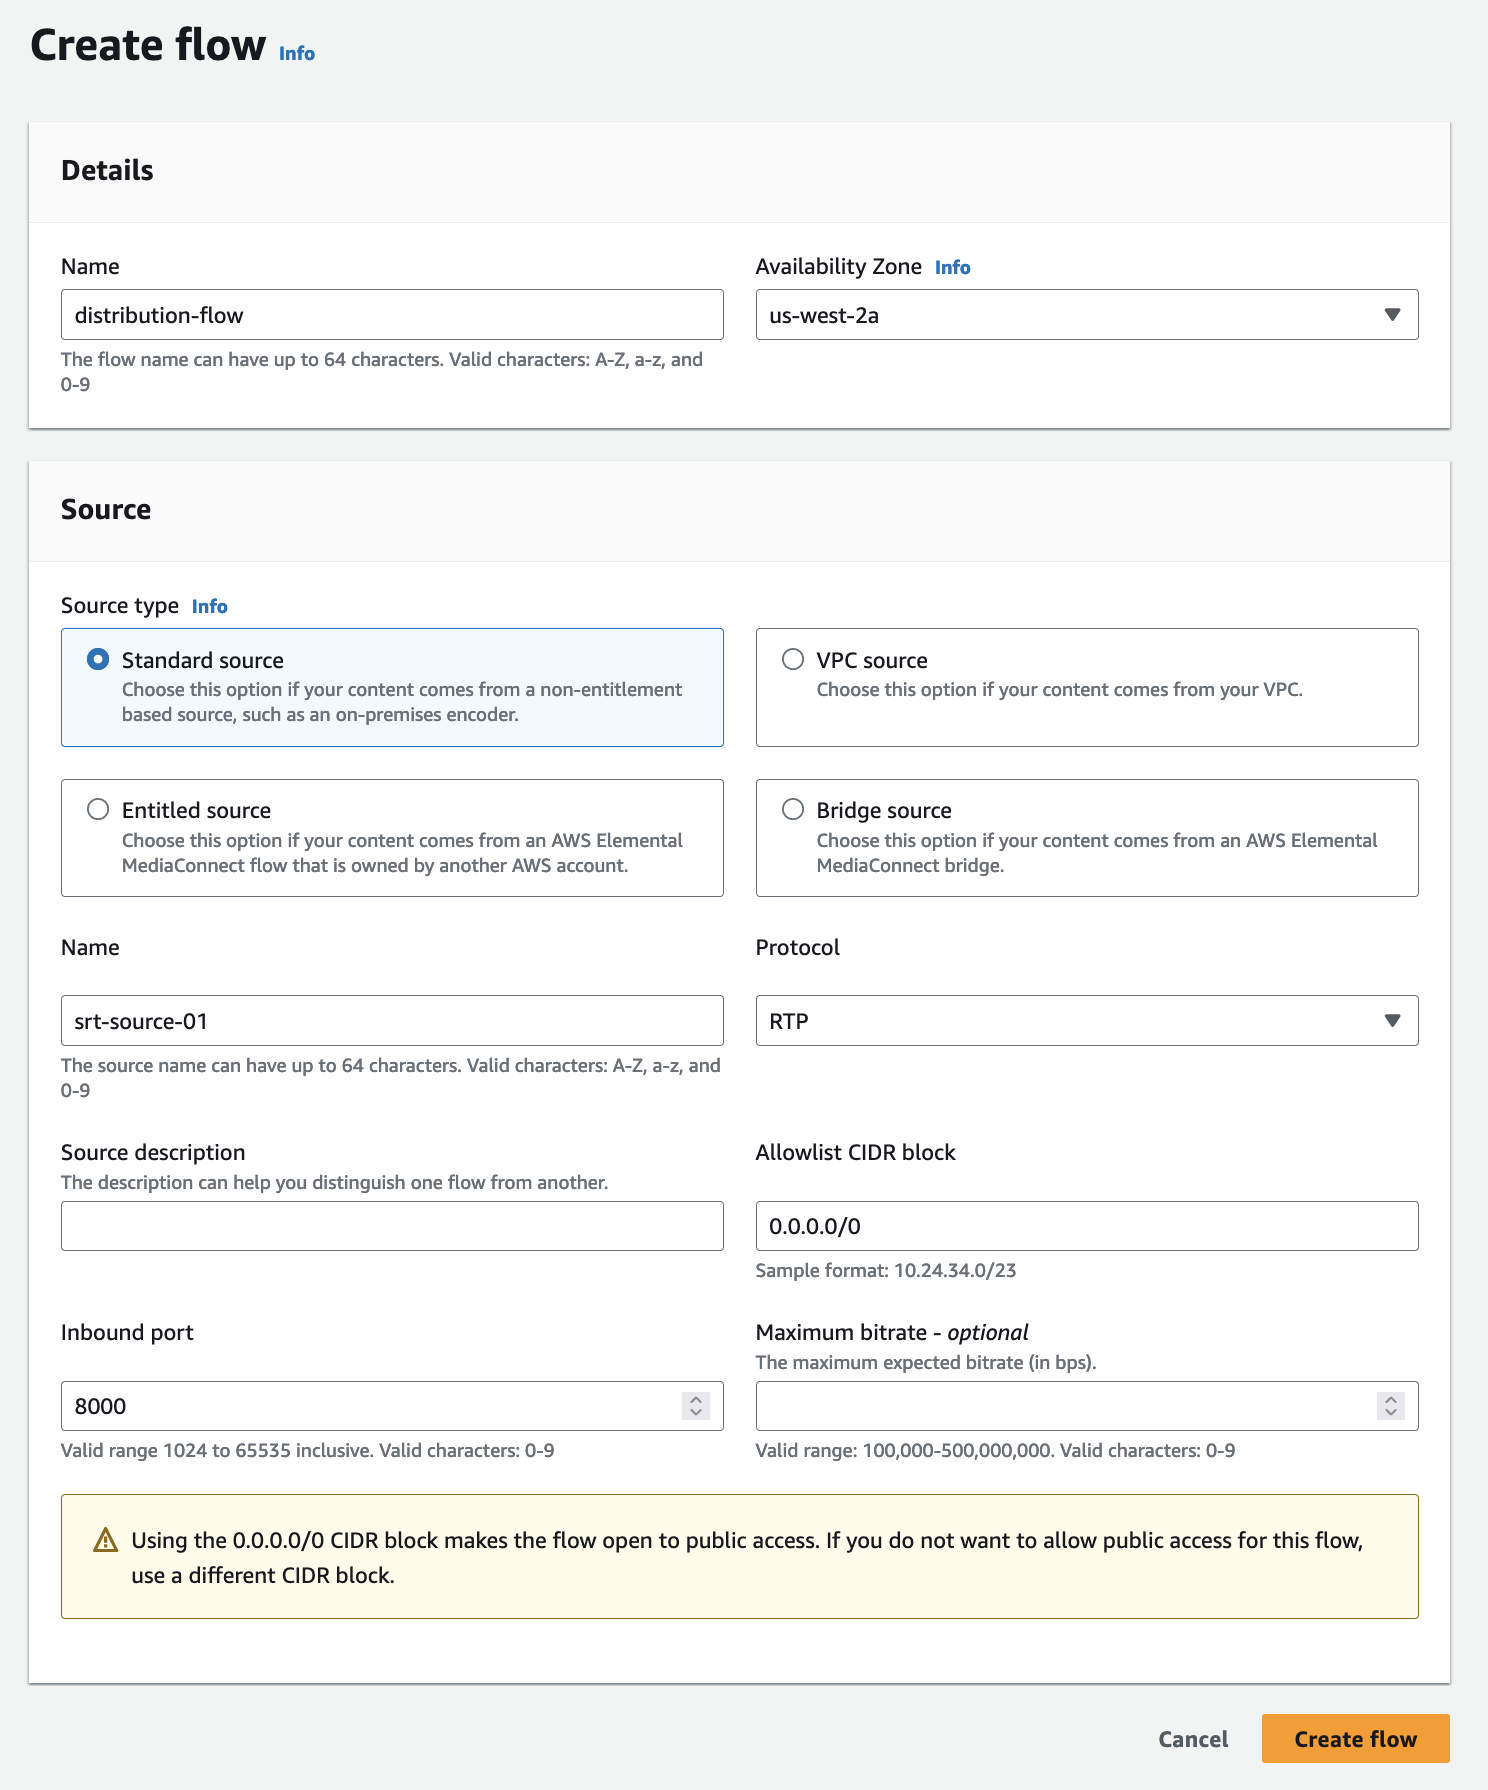The height and width of the screenshot is (1790, 1488).
Task: Open Source type Info link
Action: [x=209, y=607]
